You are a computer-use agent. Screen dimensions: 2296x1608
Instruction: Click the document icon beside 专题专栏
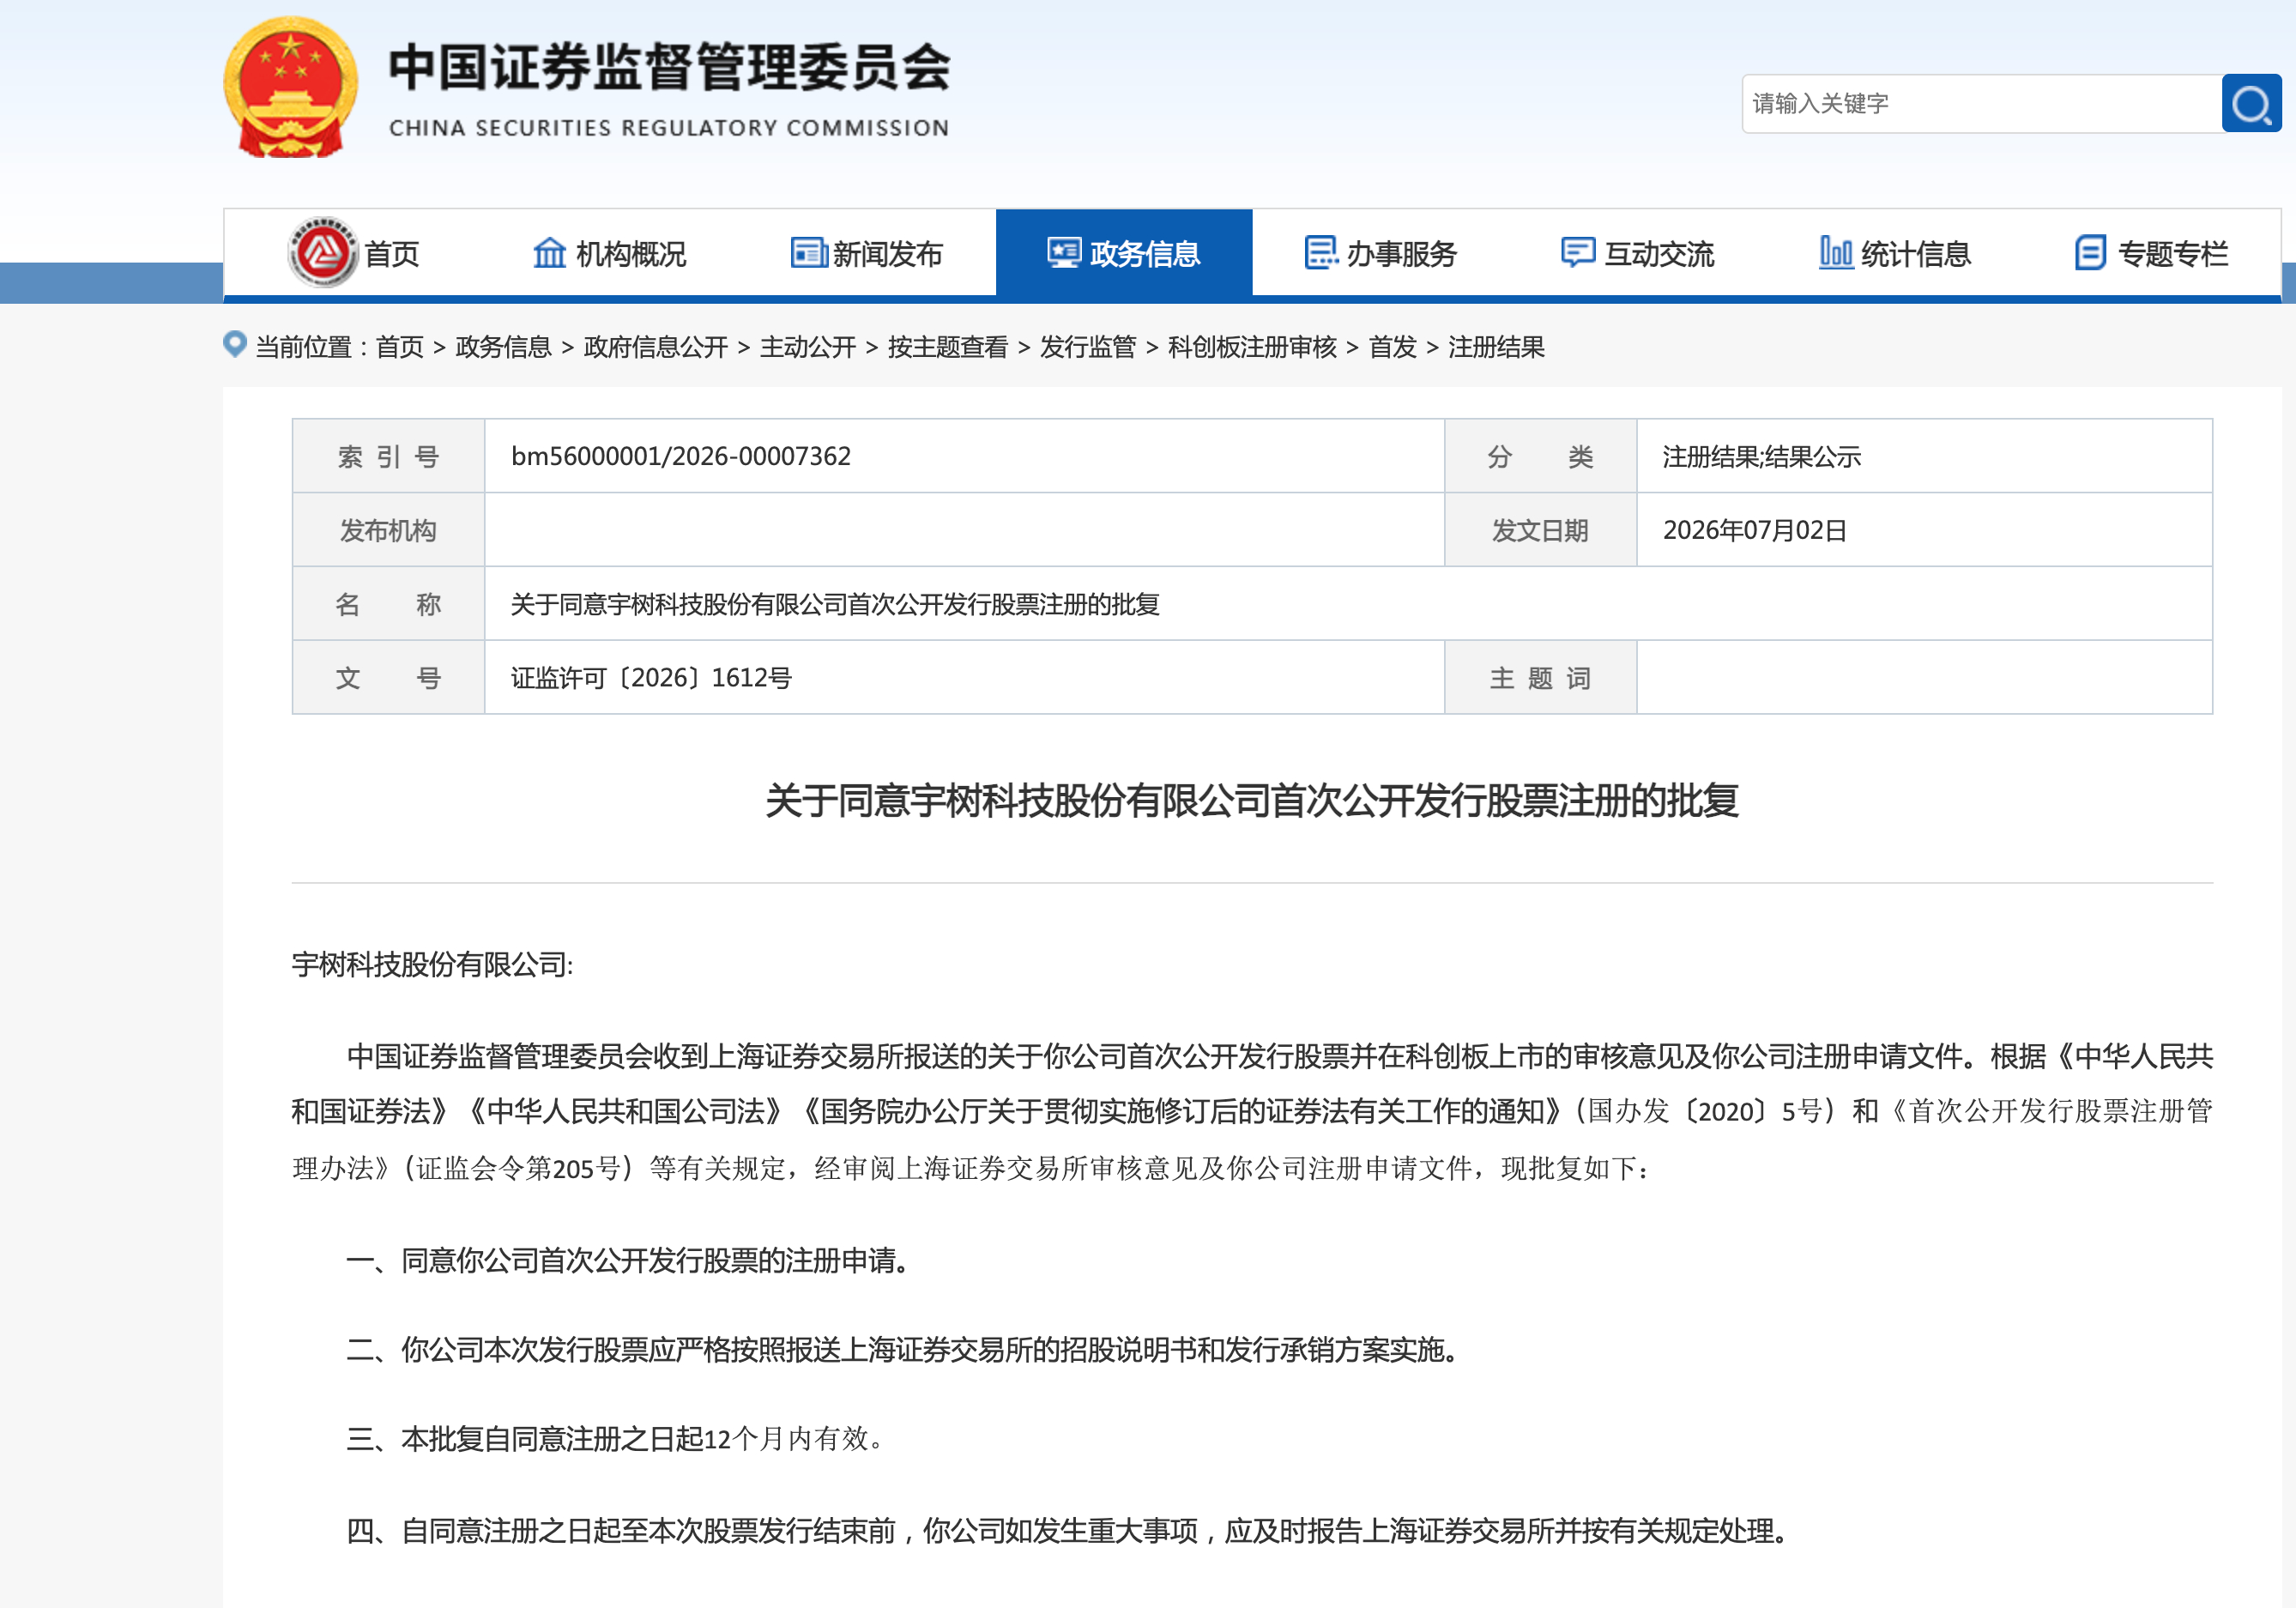(2090, 253)
